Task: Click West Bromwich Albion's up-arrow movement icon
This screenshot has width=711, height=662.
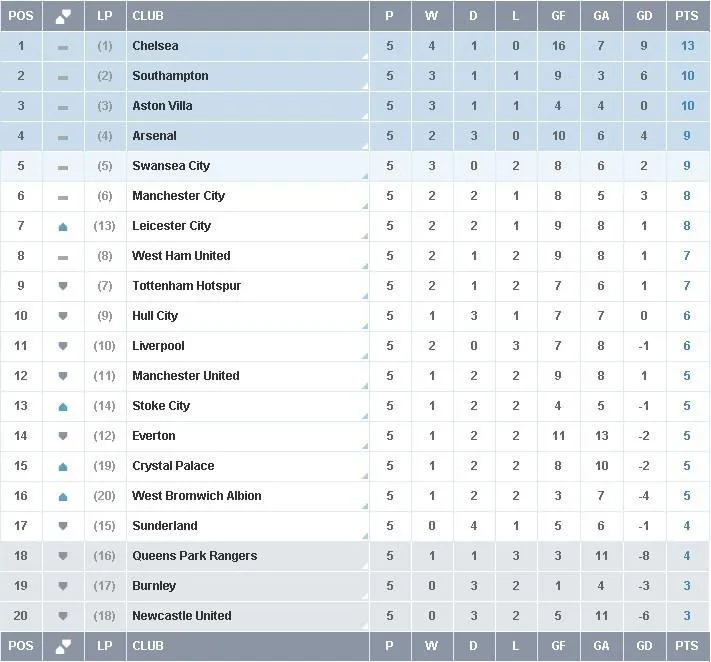Action: coord(63,497)
